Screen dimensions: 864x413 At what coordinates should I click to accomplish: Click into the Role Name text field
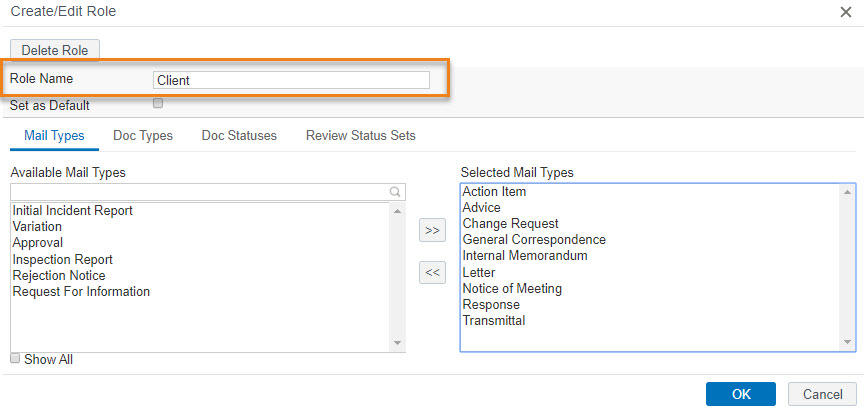pyautogui.click(x=291, y=80)
